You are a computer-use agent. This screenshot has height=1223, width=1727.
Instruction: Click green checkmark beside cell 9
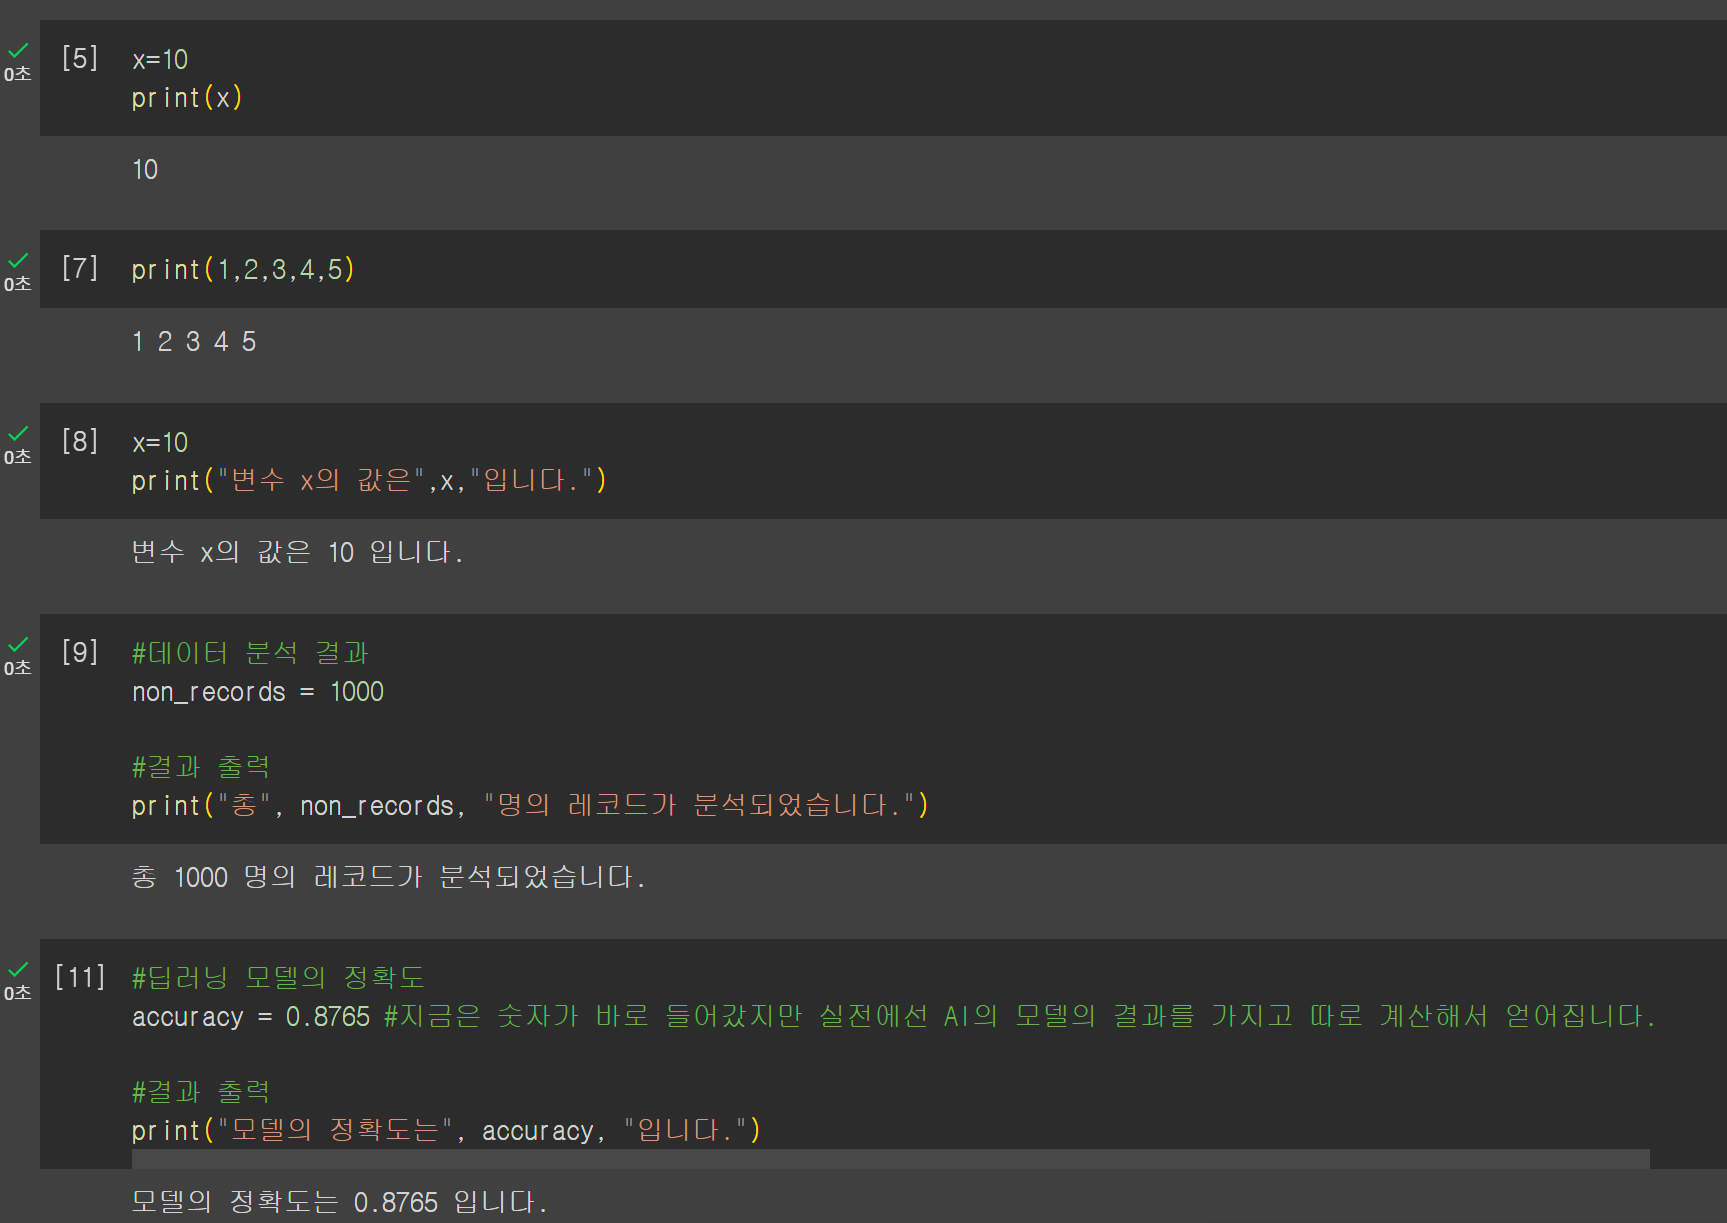[18, 644]
